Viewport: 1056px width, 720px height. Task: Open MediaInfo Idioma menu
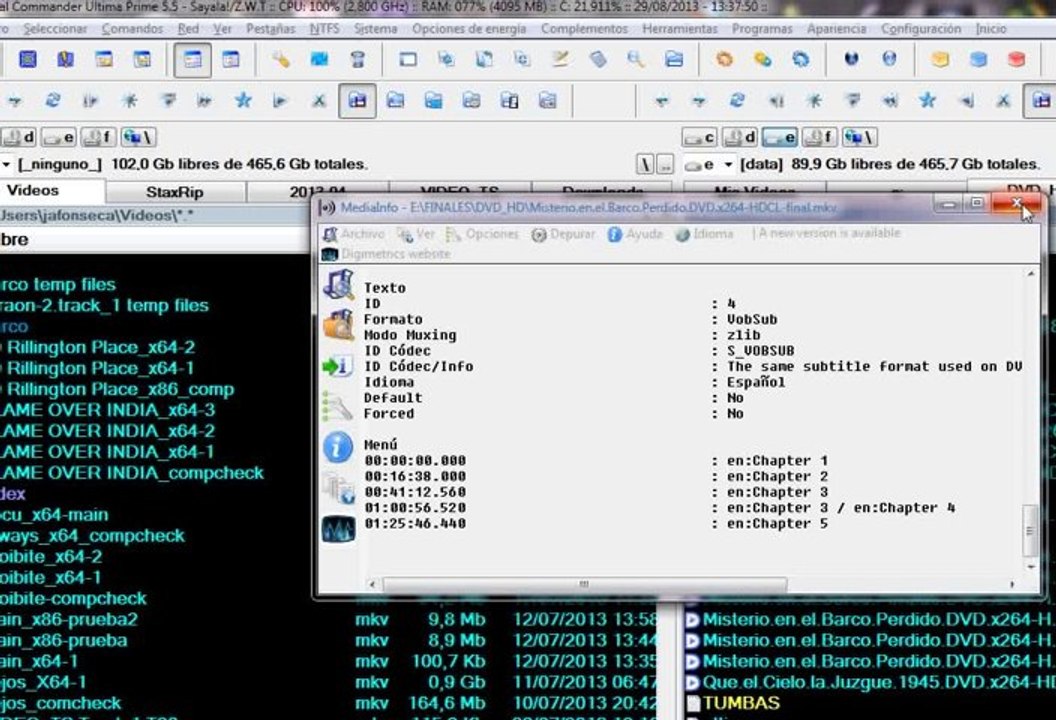(x=704, y=234)
